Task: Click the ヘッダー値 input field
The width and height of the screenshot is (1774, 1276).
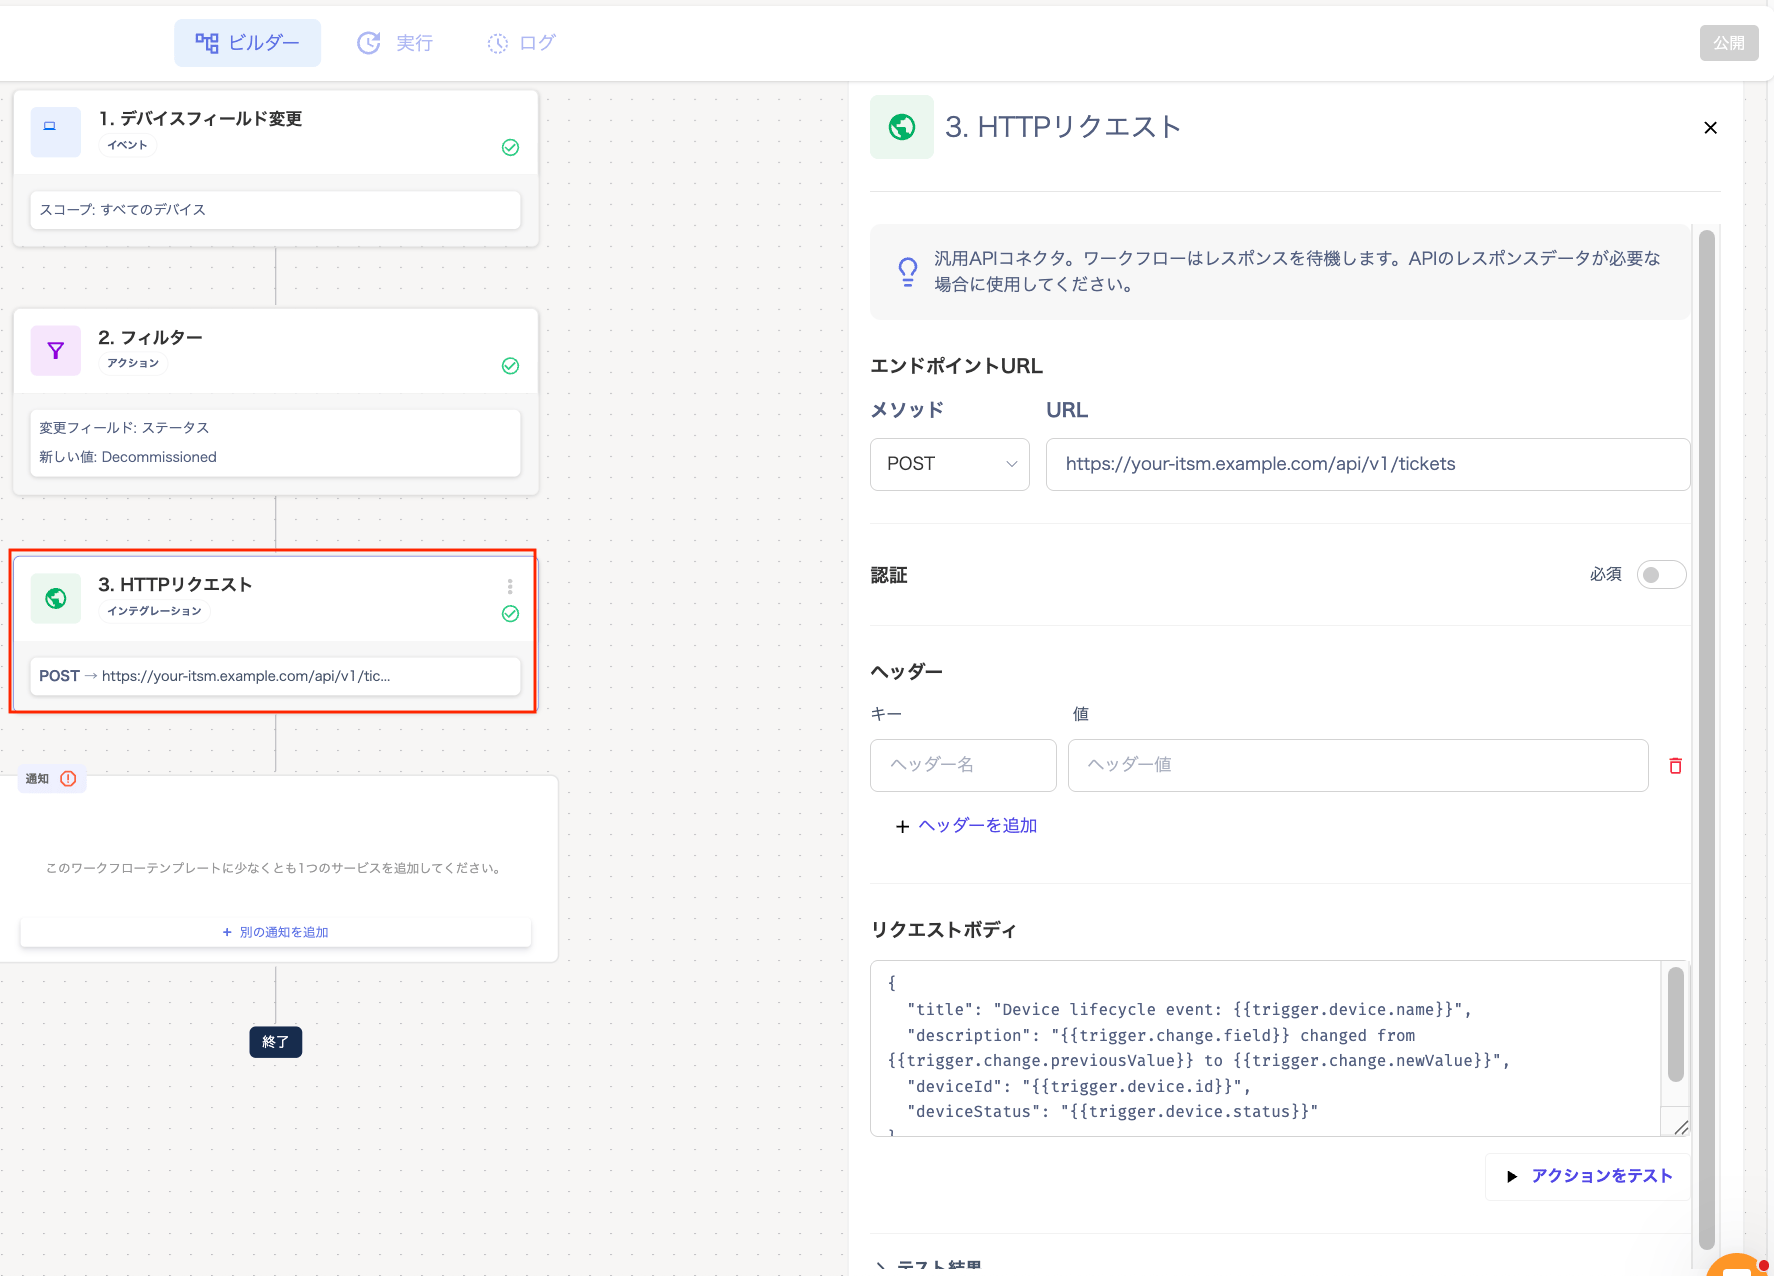Action: (1357, 765)
